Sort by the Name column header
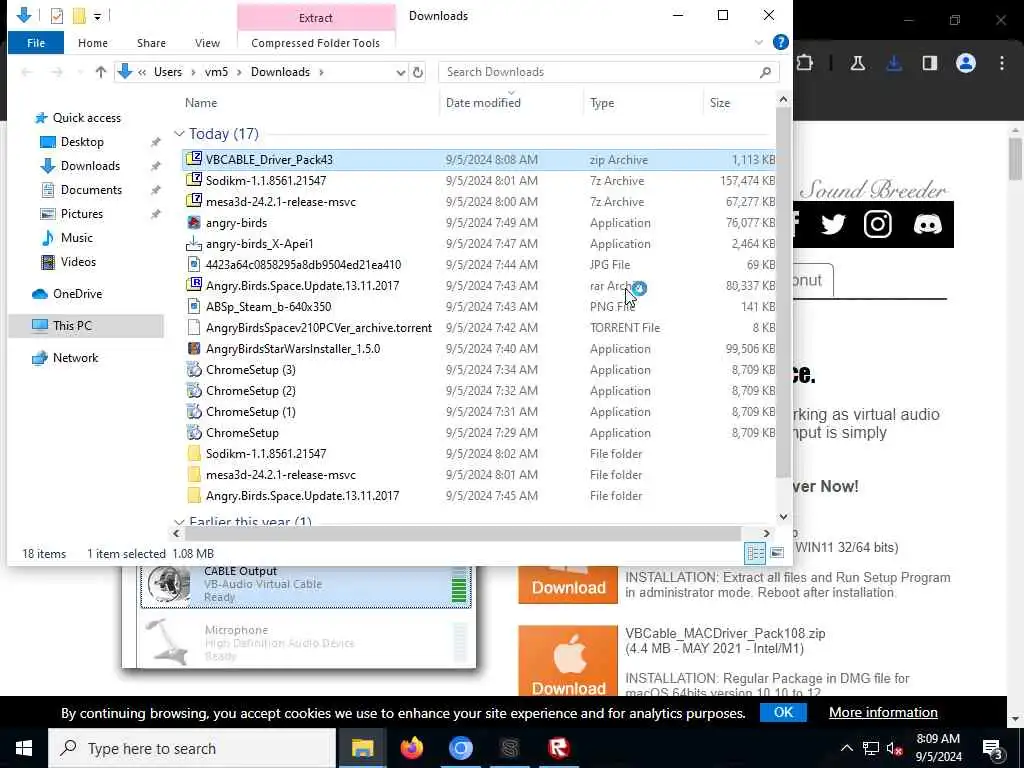 [x=200, y=103]
